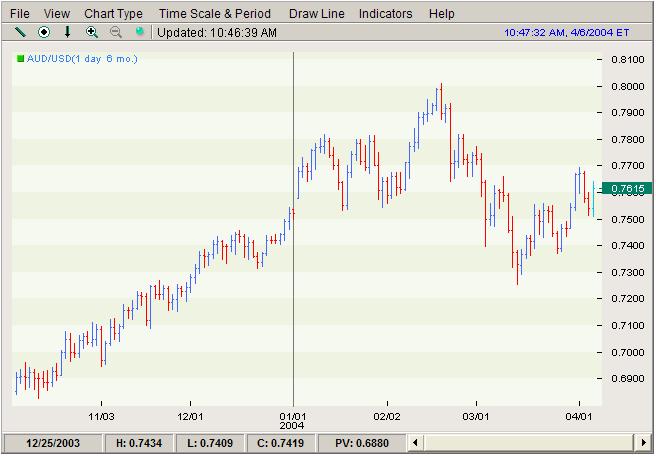Zoom in on the chart
This screenshot has height=456, width=656.
click(92, 32)
